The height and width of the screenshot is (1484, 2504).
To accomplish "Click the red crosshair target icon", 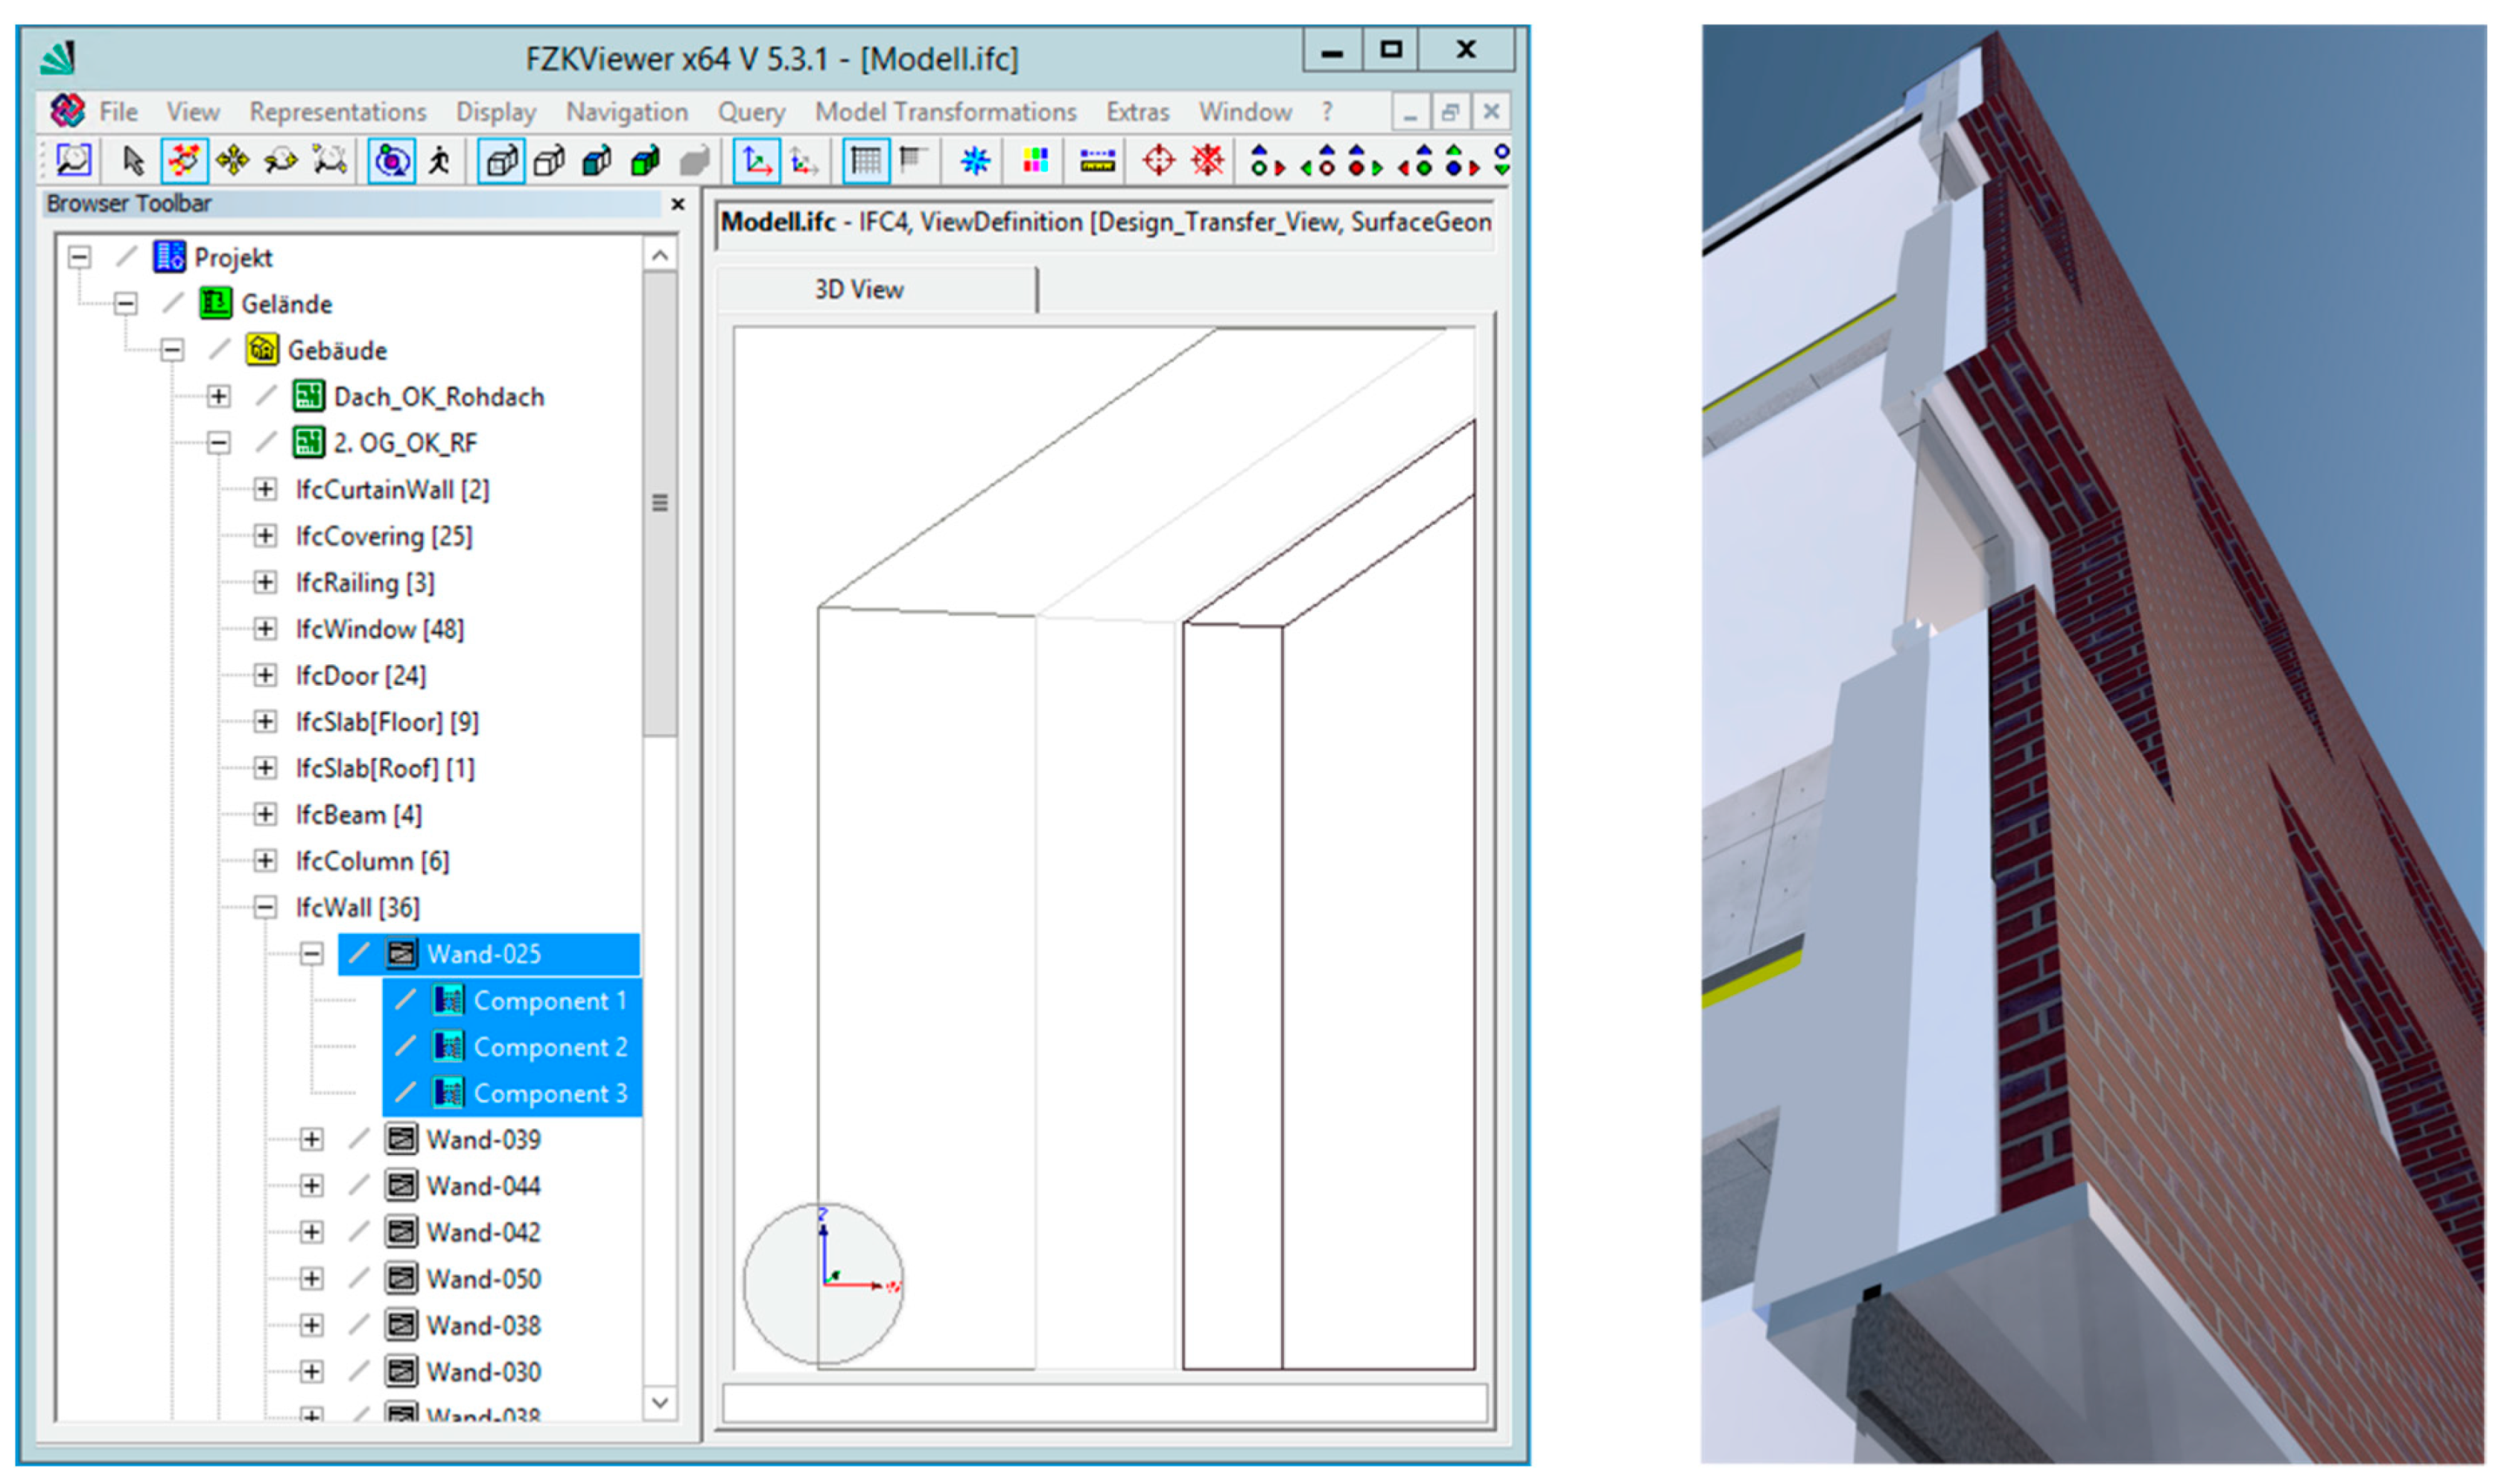I will pyautogui.click(x=1158, y=160).
